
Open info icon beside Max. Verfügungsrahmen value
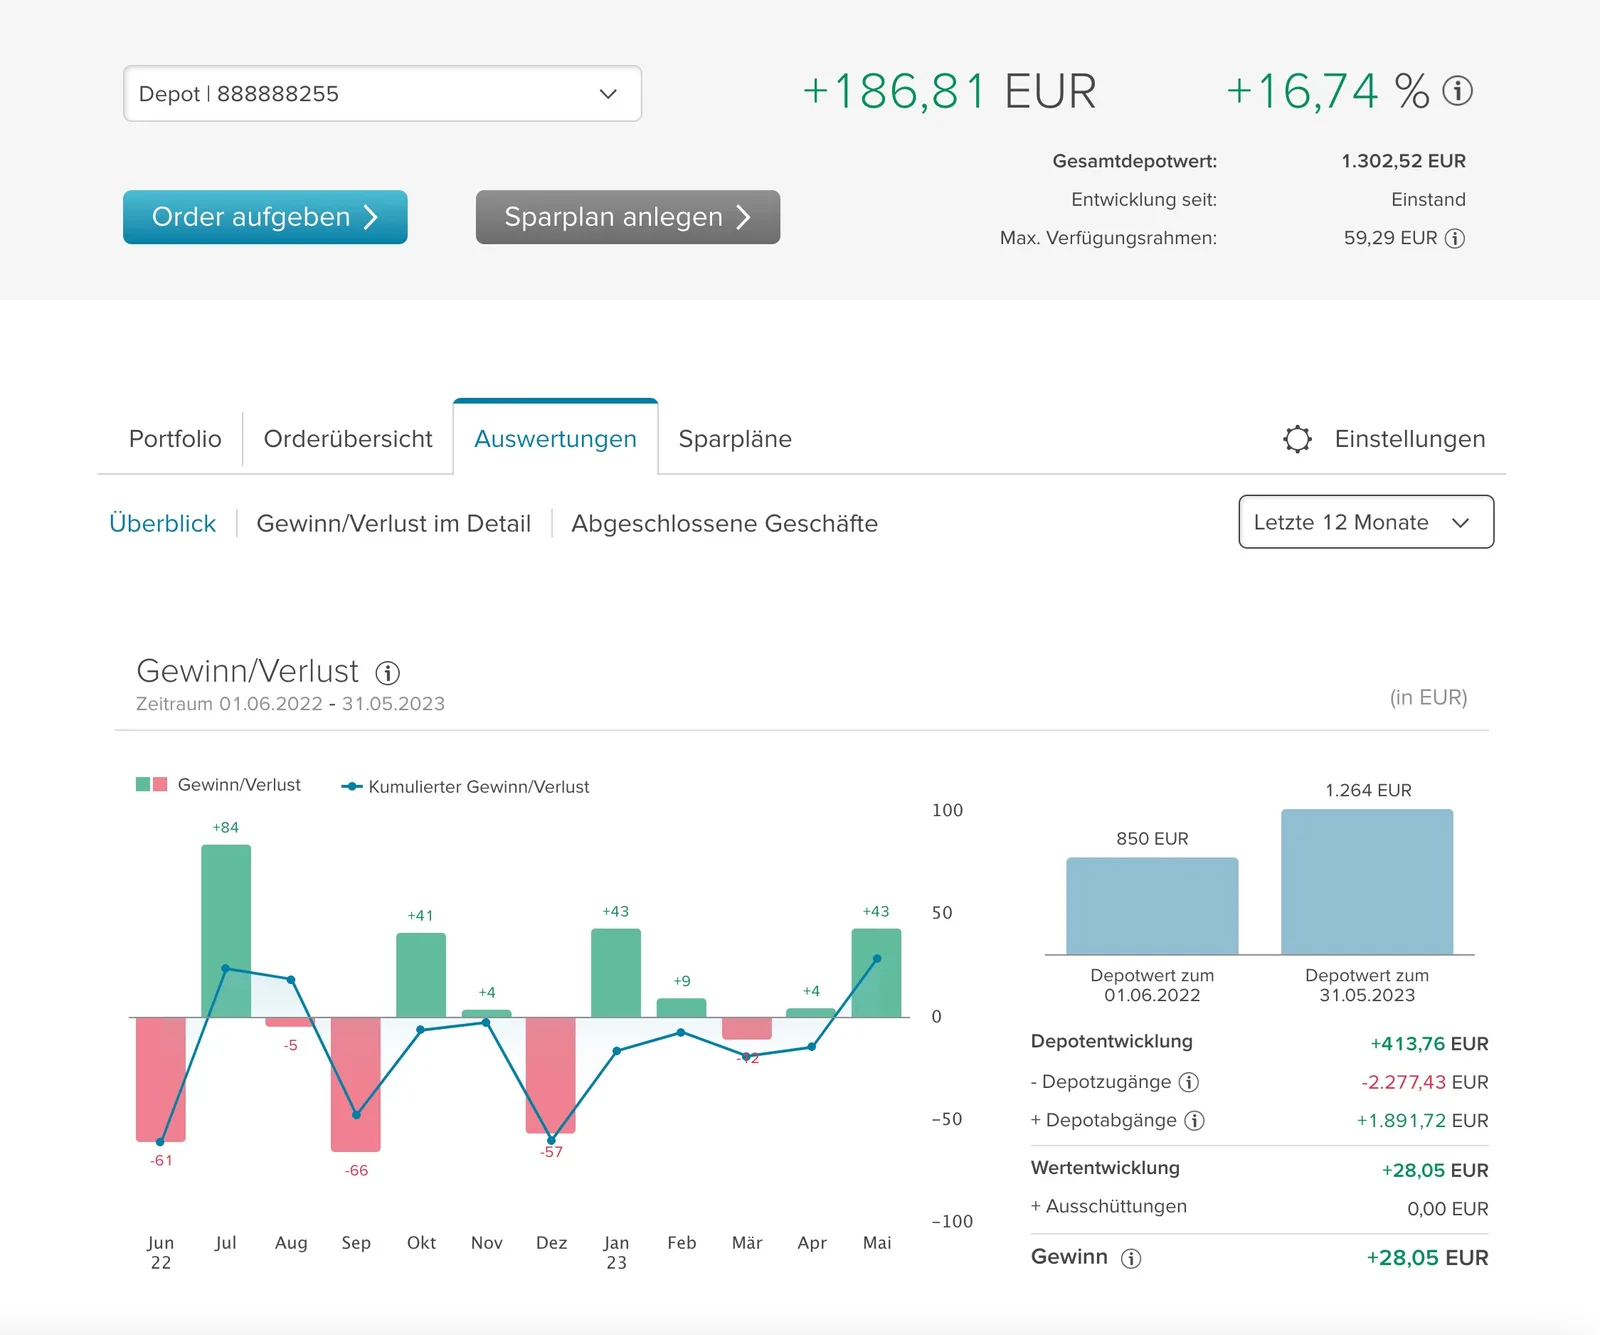(x=1456, y=238)
